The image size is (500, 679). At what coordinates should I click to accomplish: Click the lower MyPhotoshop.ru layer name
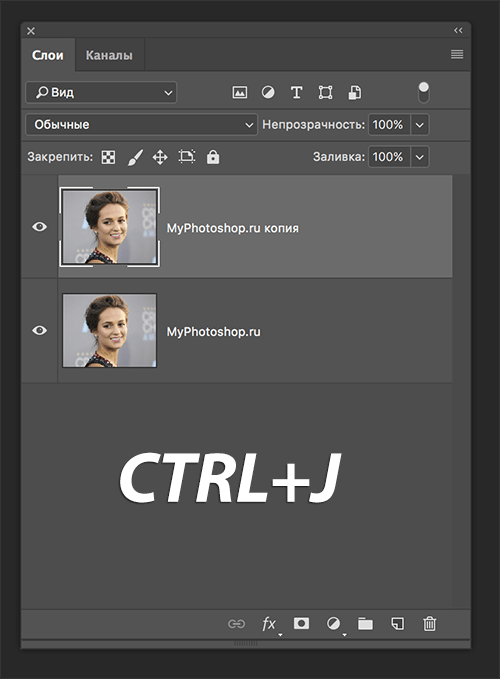213,332
